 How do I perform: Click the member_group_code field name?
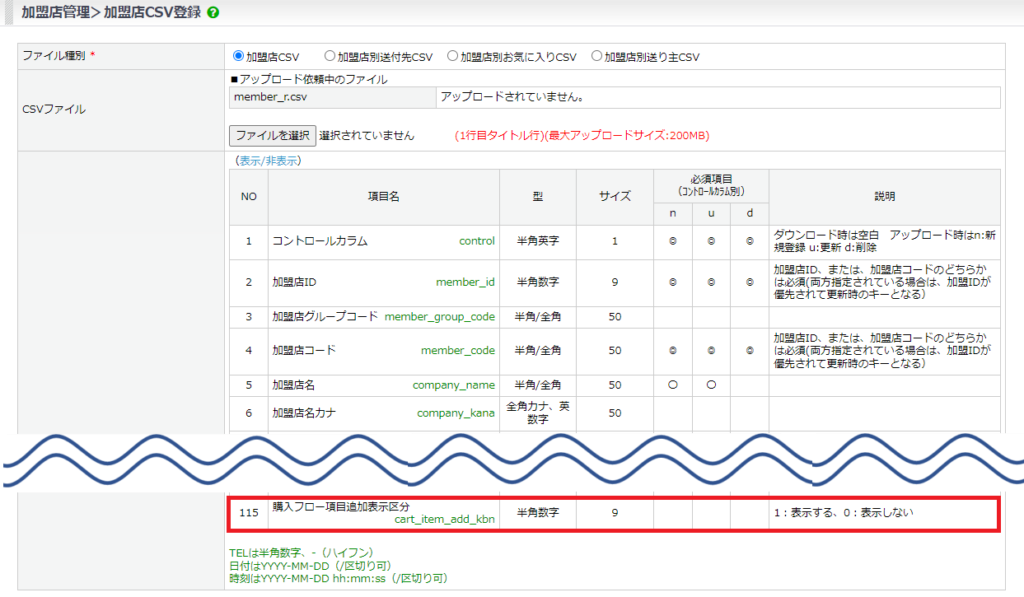(x=439, y=317)
